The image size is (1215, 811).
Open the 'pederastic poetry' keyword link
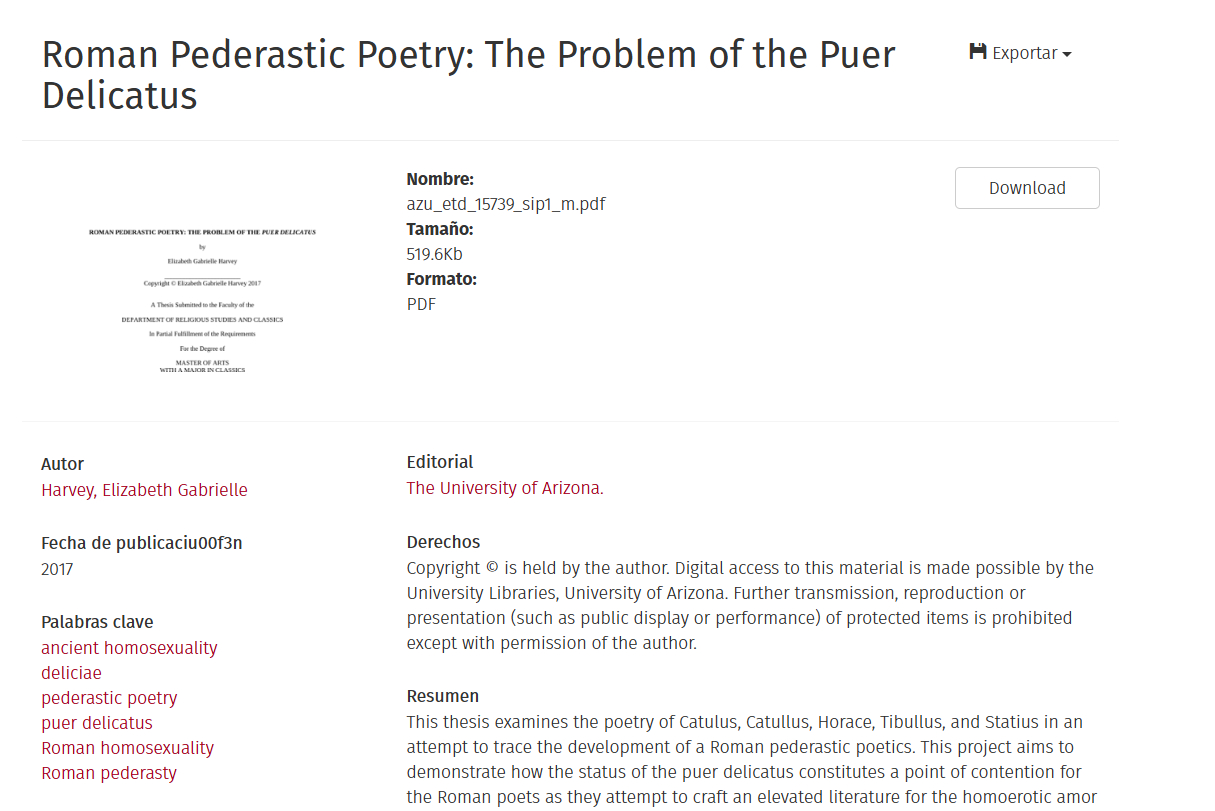(x=109, y=698)
